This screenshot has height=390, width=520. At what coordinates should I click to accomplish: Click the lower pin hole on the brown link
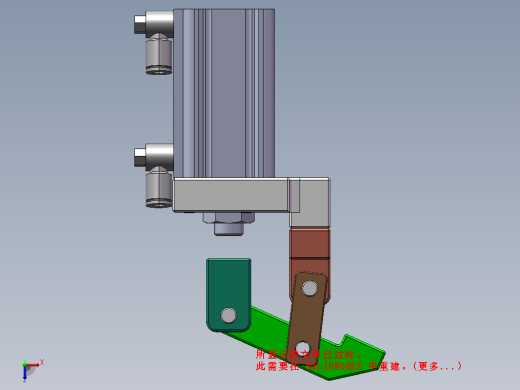pos(302,348)
